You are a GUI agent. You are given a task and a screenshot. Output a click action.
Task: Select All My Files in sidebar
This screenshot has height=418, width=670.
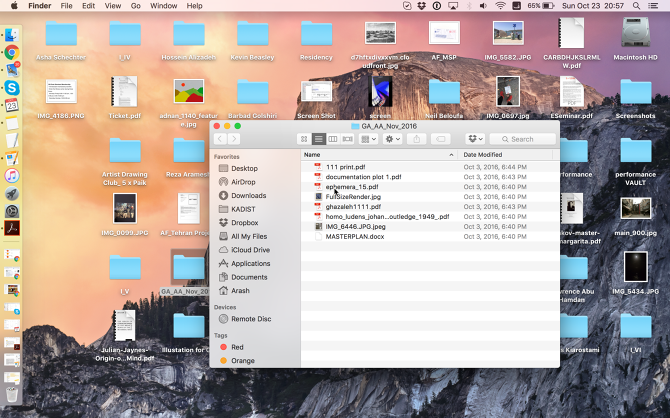pos(249,236)
